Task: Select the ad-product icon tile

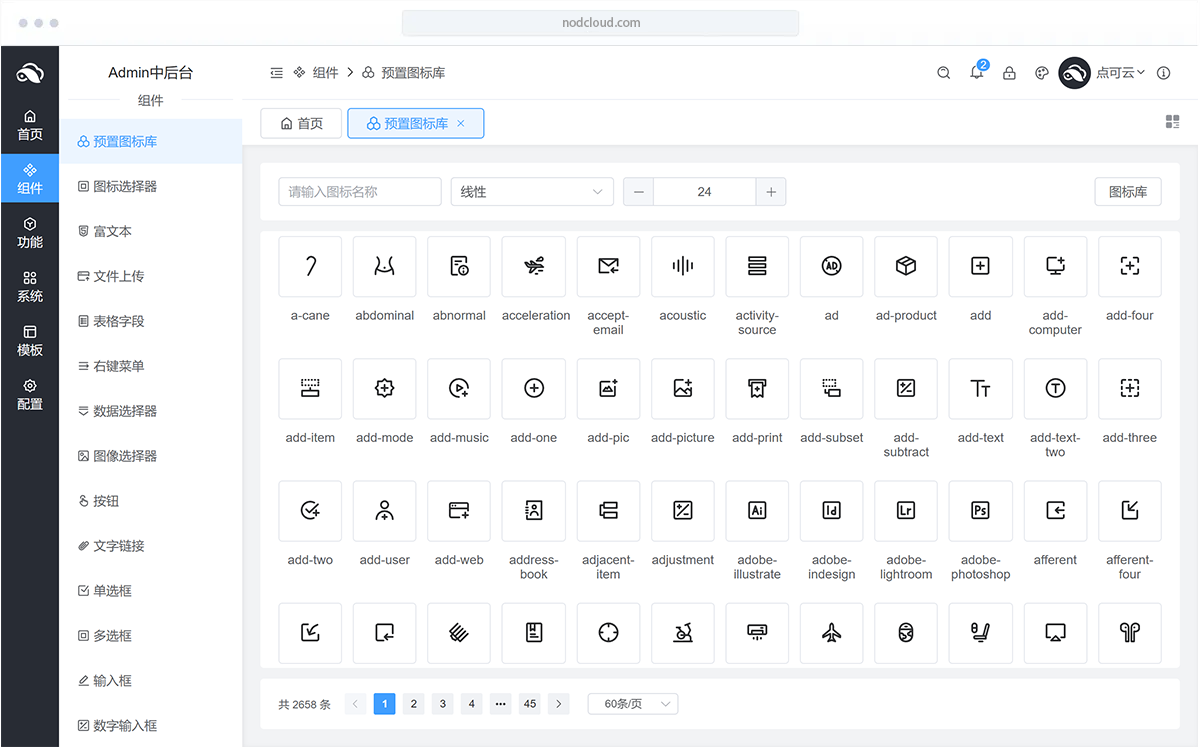Action: (905, 266)
